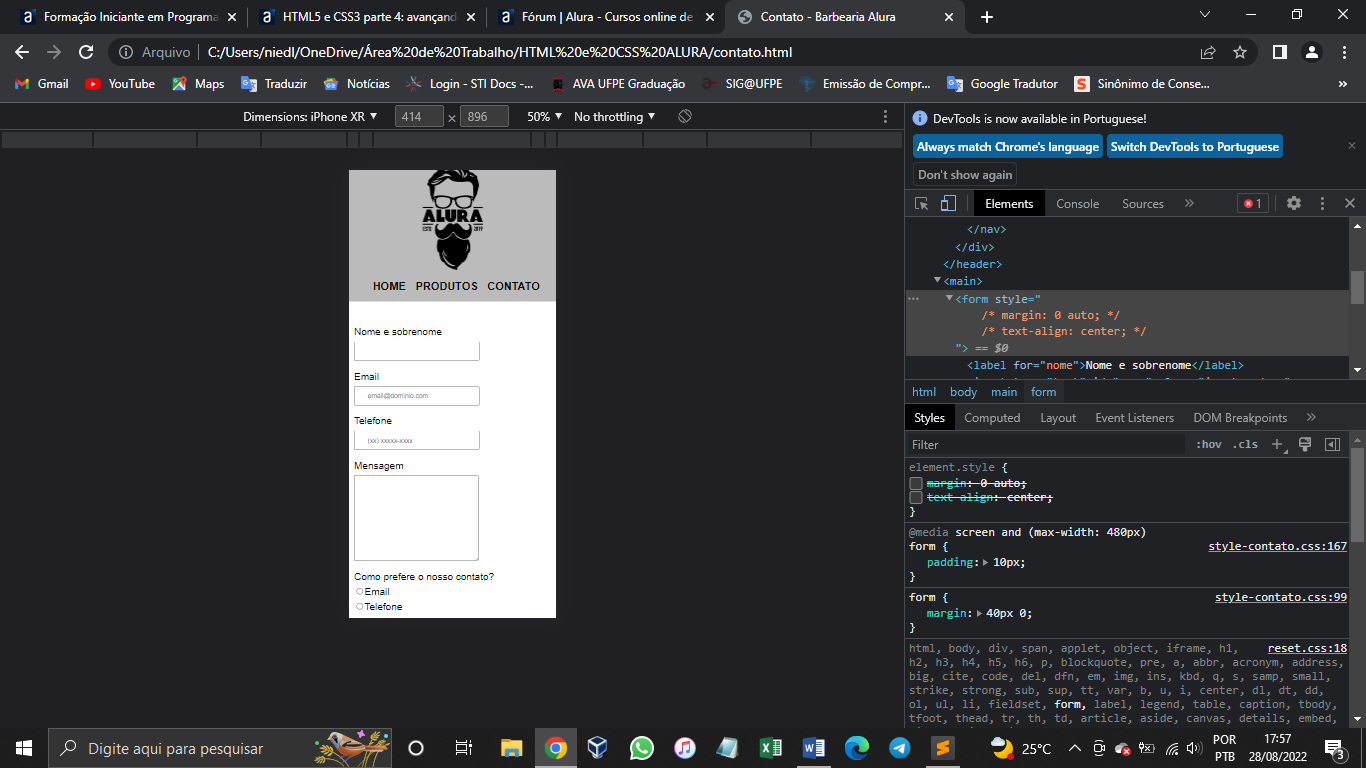The width and height of the screenshot is (1366, 768).
Task: Dismiss the DevTools language notification
Action: click(x=1352, y=146)
